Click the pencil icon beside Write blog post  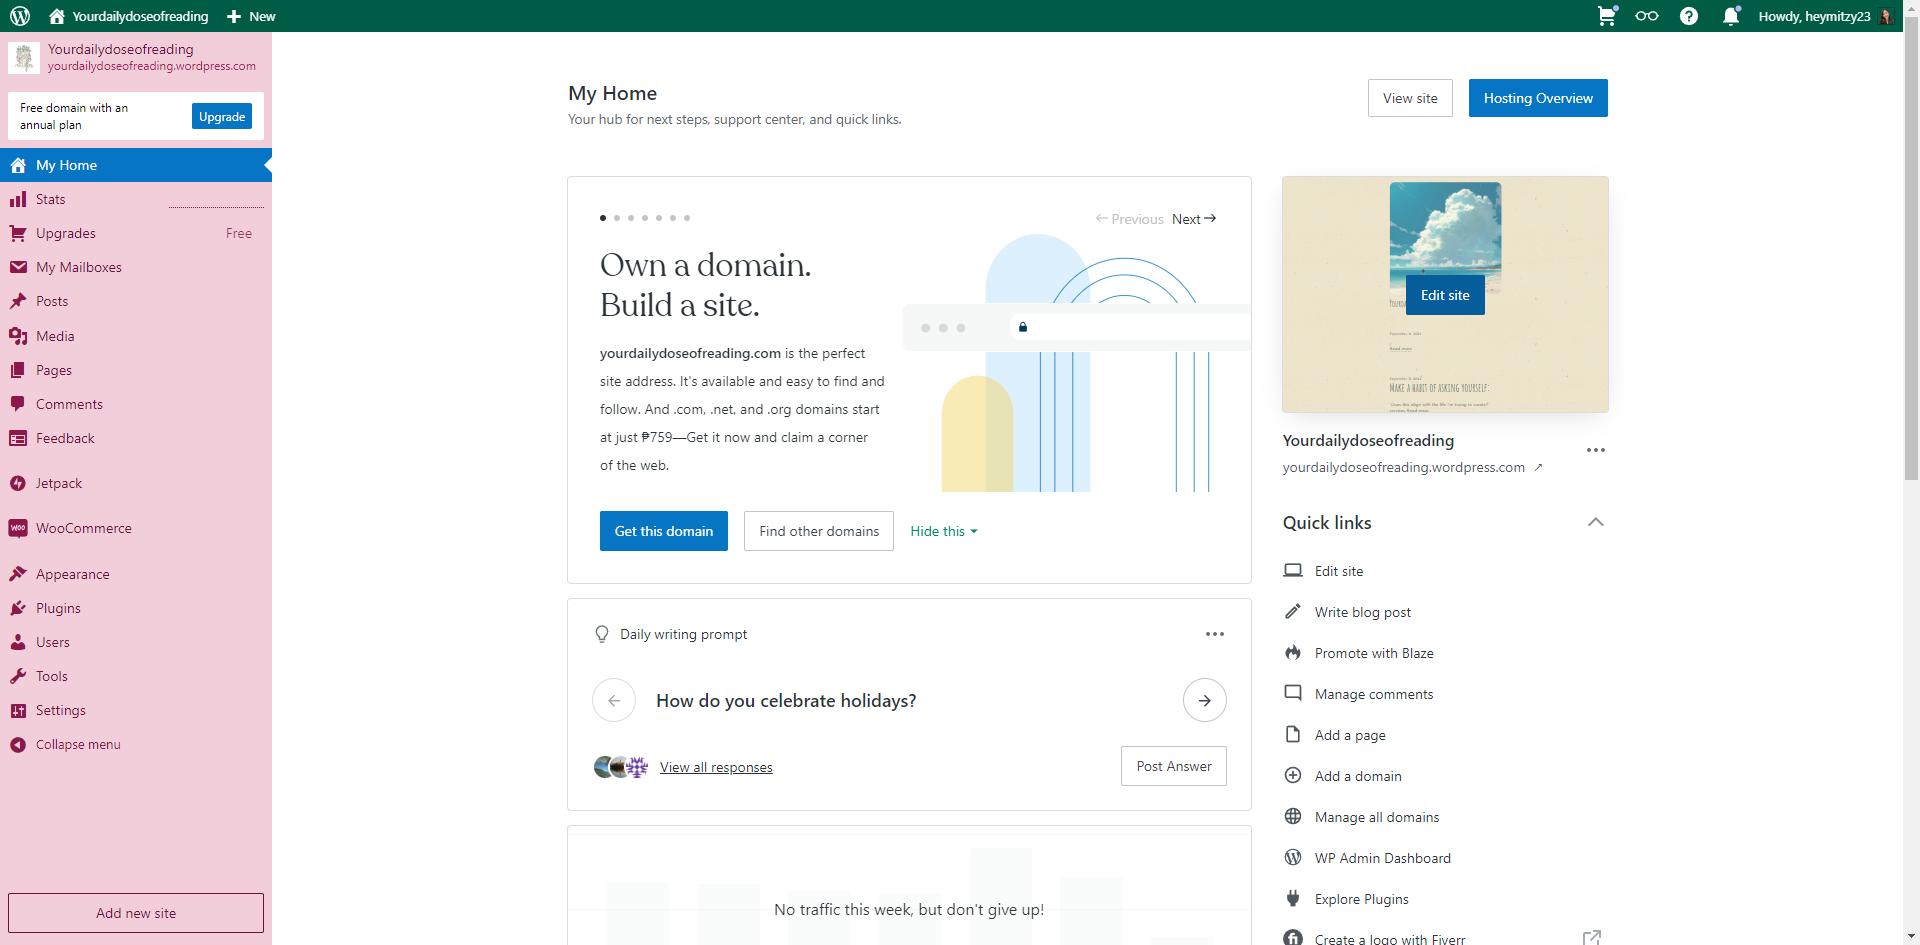coord(1293,612)
